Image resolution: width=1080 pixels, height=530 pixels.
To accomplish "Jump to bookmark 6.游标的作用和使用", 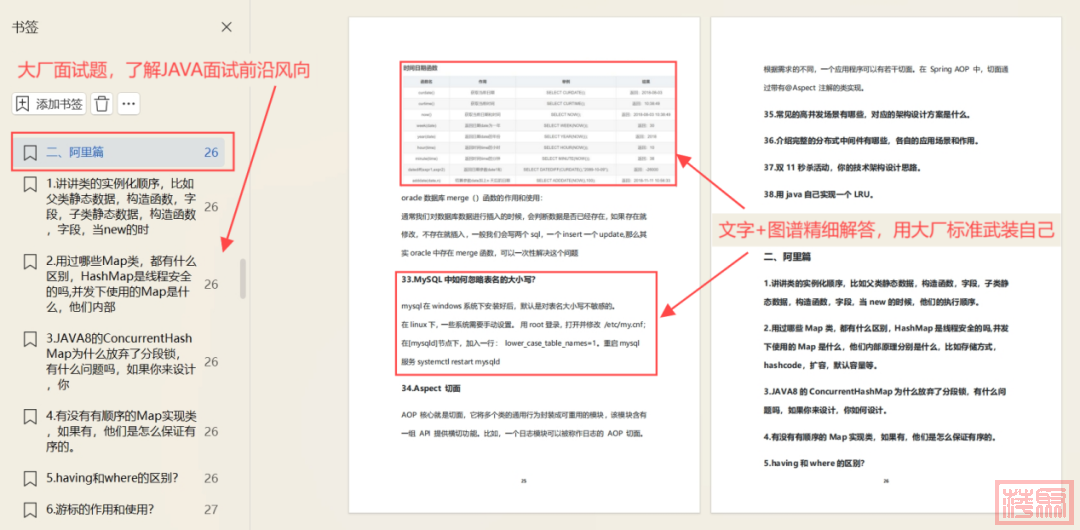I will 100,509.
